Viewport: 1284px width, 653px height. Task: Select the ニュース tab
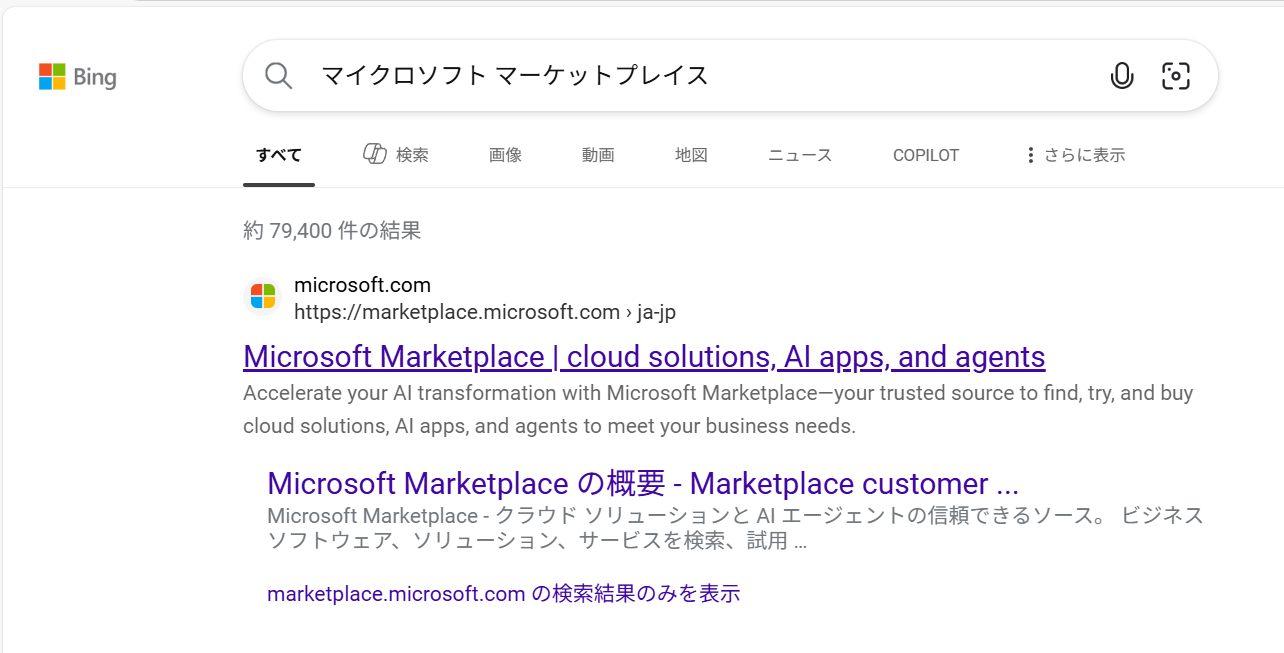(x=799, y=154)
